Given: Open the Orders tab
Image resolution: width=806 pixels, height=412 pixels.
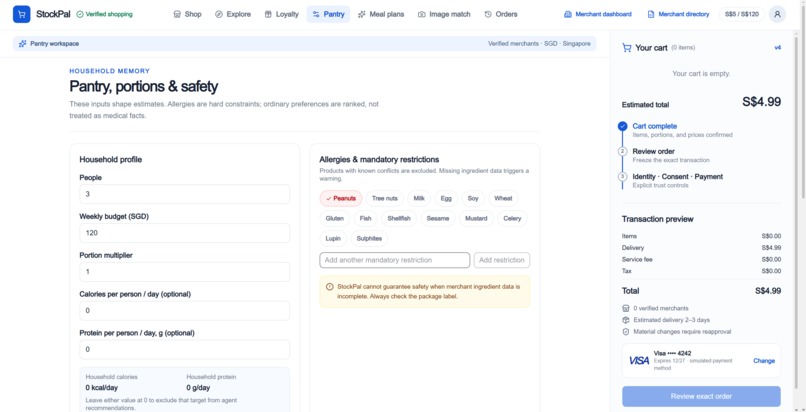Looking at the screenshot, I should (x=501, y=14).
